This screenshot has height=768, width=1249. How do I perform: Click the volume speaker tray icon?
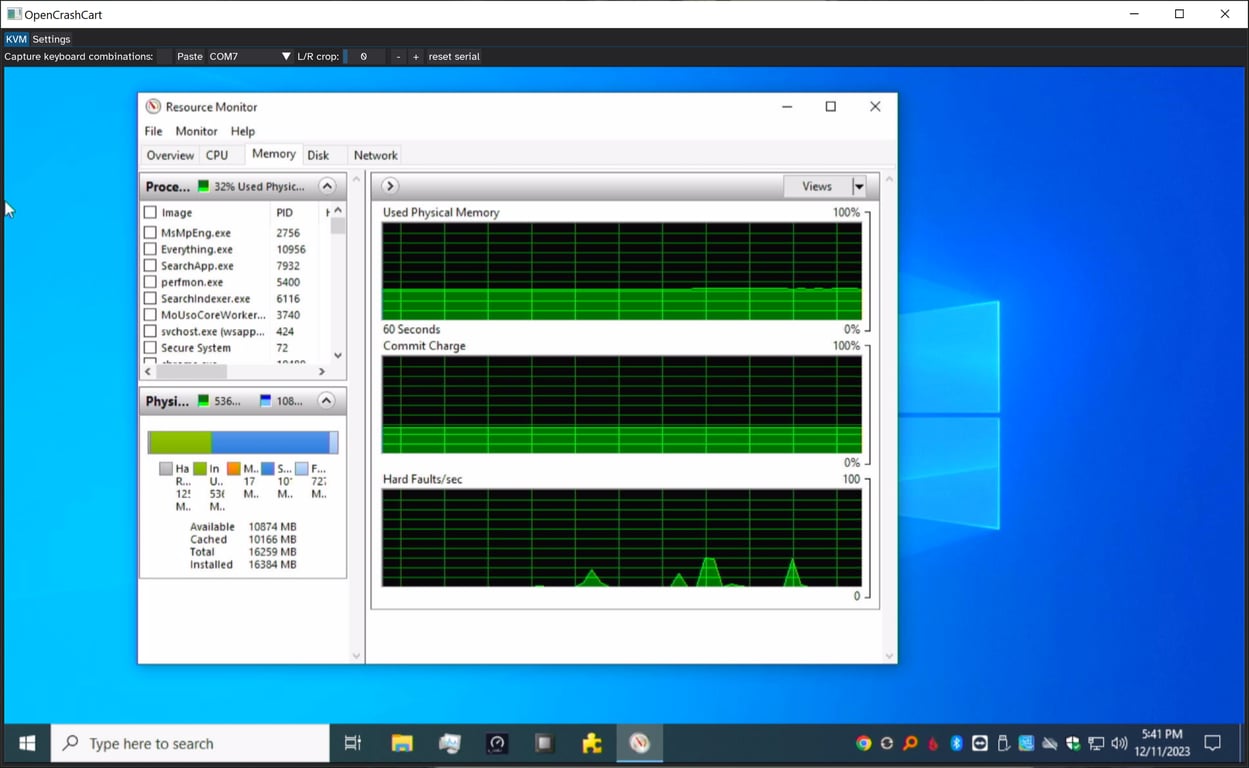[1119, 743]
